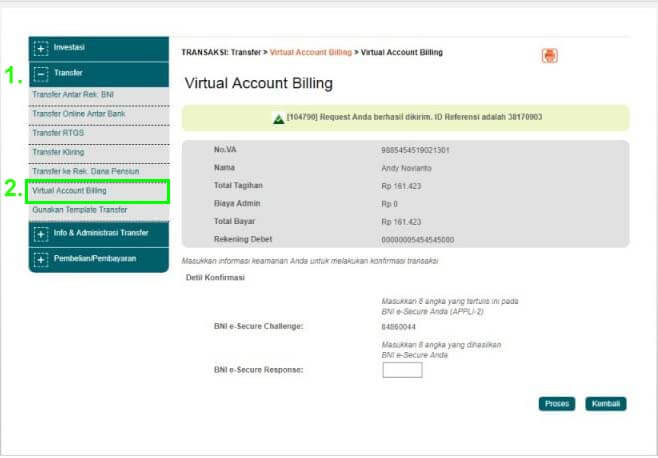Click the Proses button
658x458 pixels.
(557, 403)
